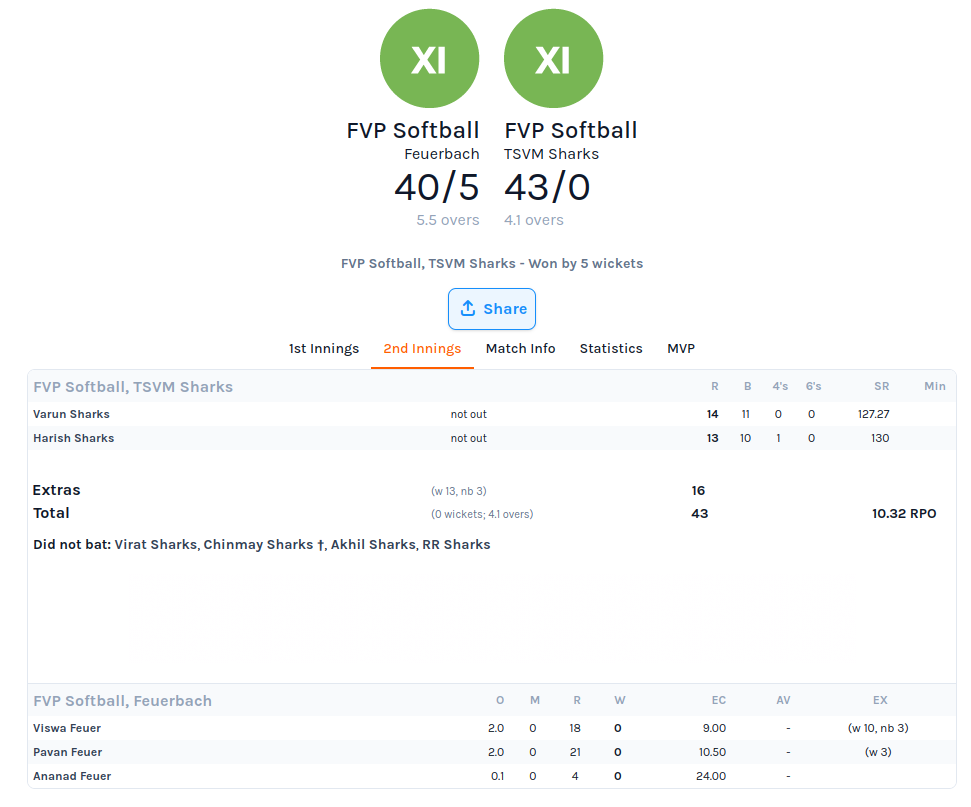Open Harish Sharks player profile
This screenshot has width=971, height=807.
click(74, 438)
